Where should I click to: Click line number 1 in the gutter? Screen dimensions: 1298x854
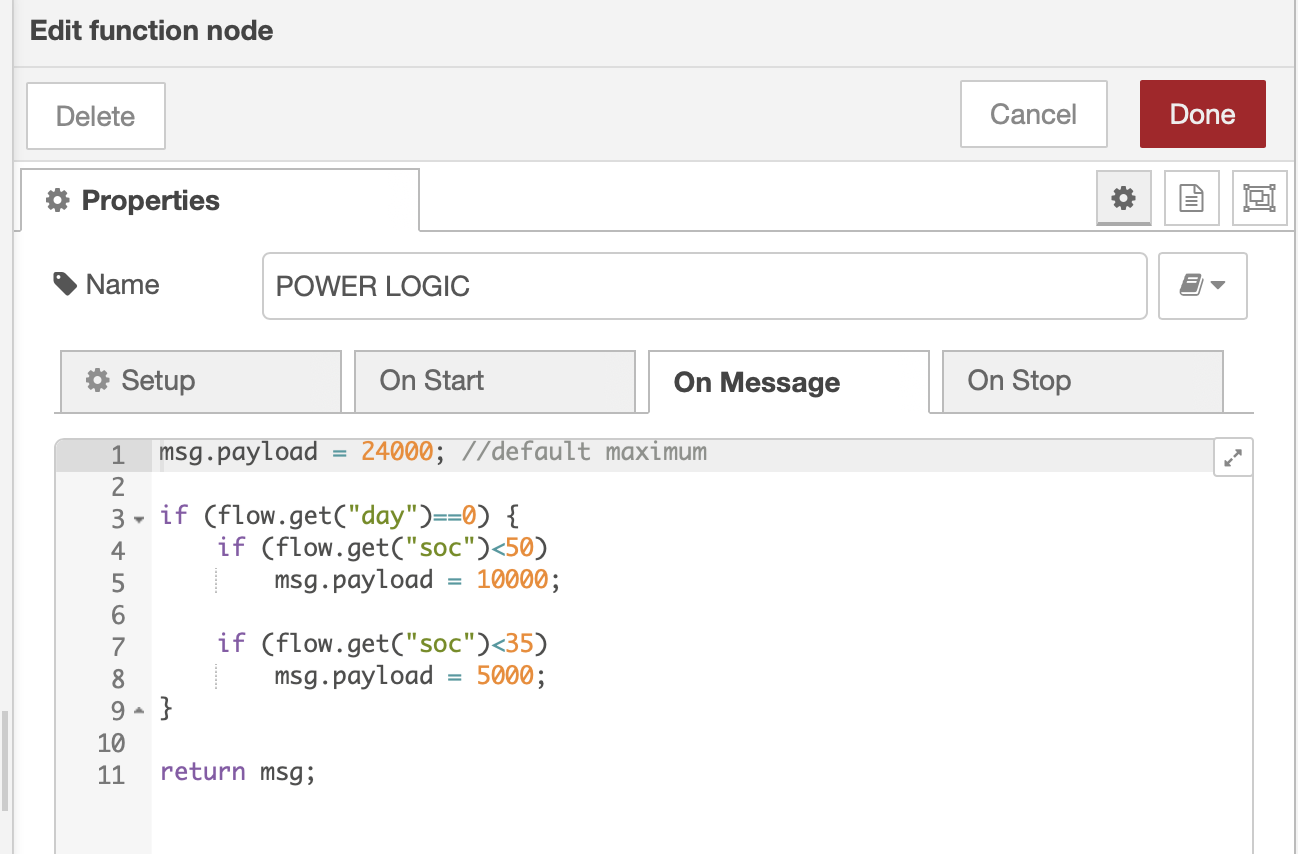click(118, 455)
